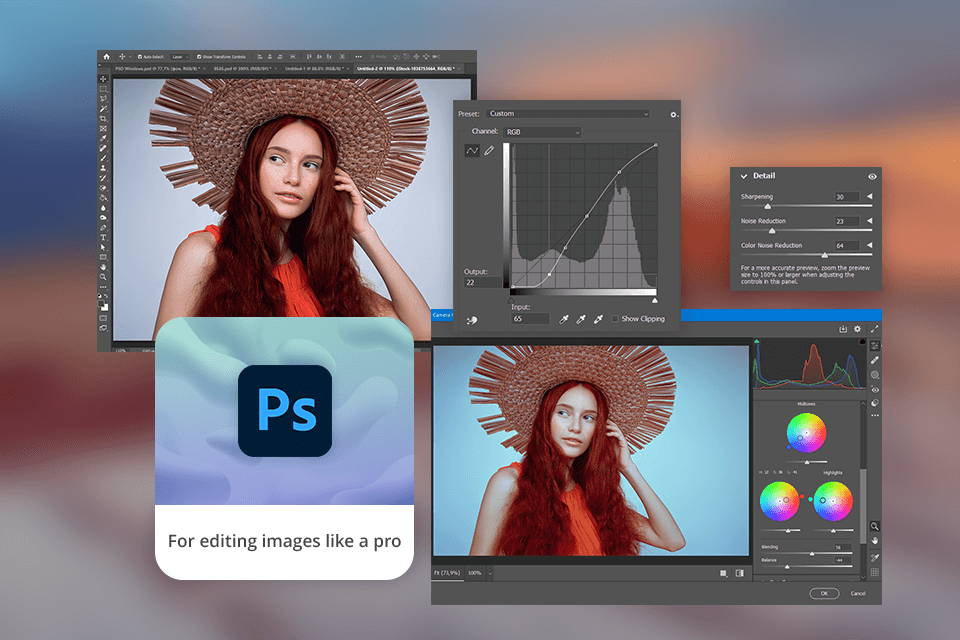Select Camera Raw Hand tool
The width and height of the screenshot is (960, 640).
click(x=875, y=541)
